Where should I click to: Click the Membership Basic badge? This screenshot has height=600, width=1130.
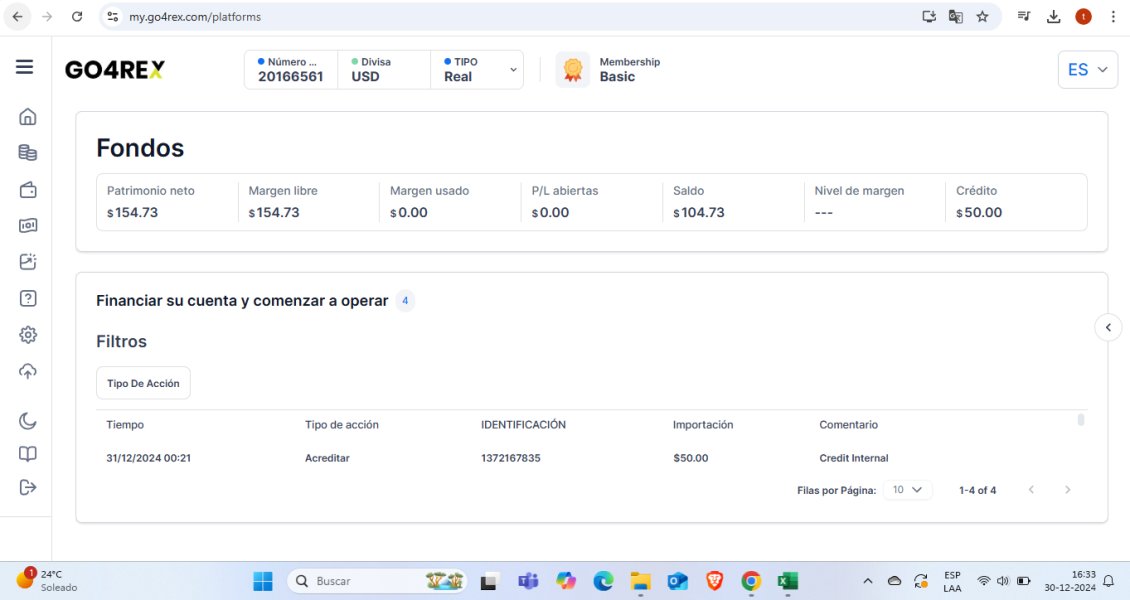coord(609,70)
